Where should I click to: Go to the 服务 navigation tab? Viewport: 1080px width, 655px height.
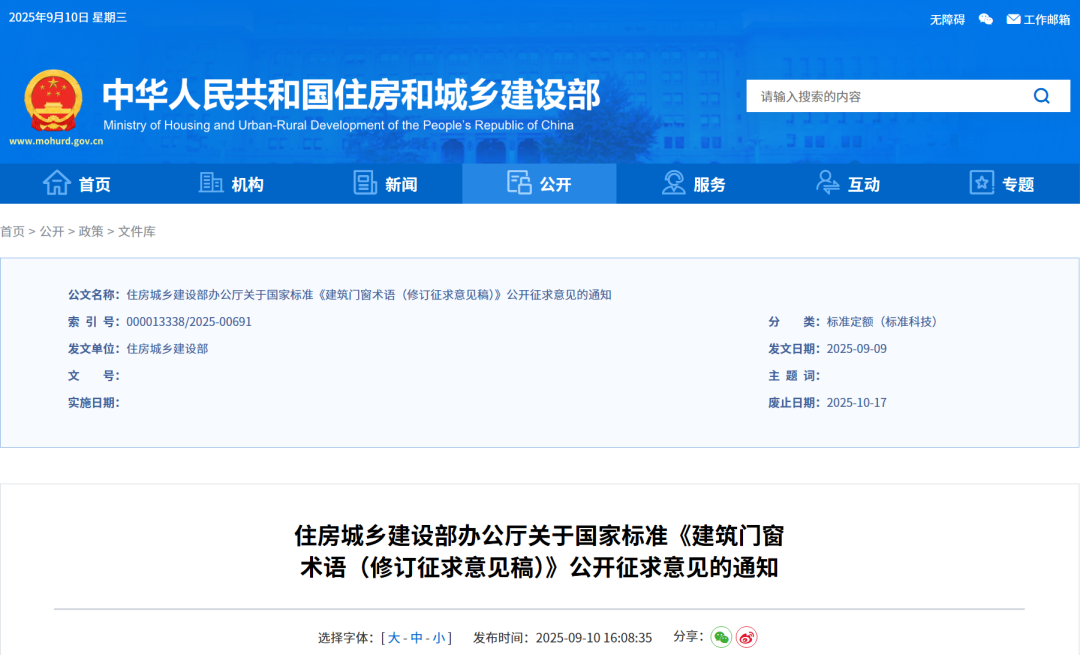[x=694, y=184]
